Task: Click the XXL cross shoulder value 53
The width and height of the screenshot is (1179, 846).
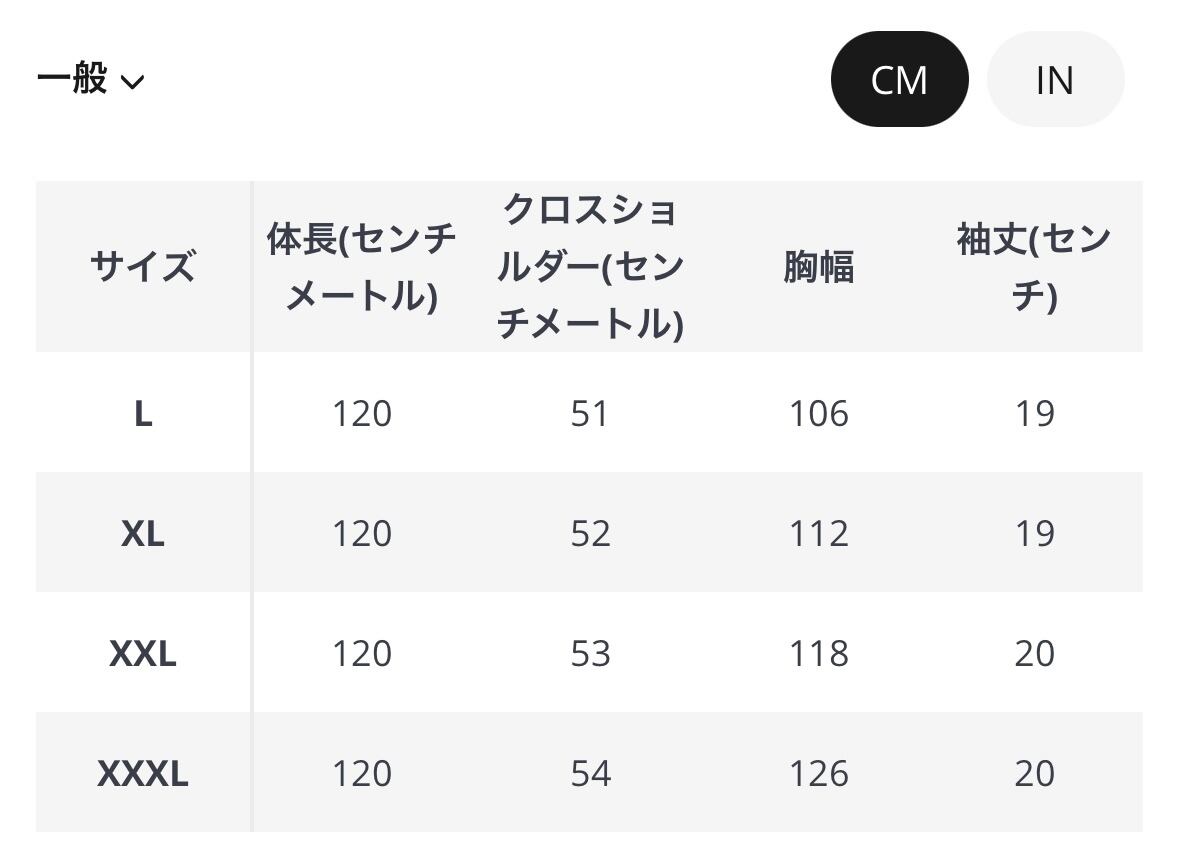Action: [x=590, y=653]
